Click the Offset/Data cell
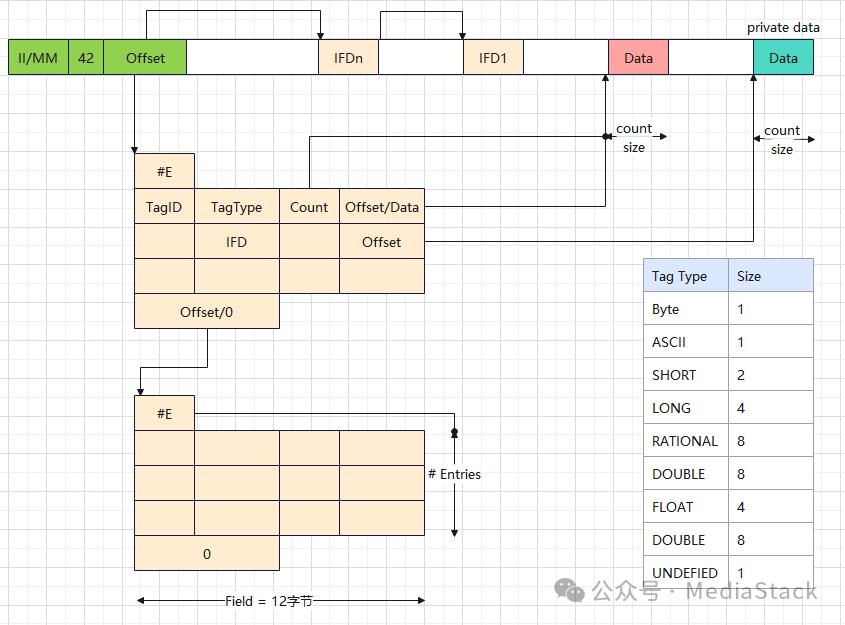Screen dimensions: 845x625 click(382, 206)
